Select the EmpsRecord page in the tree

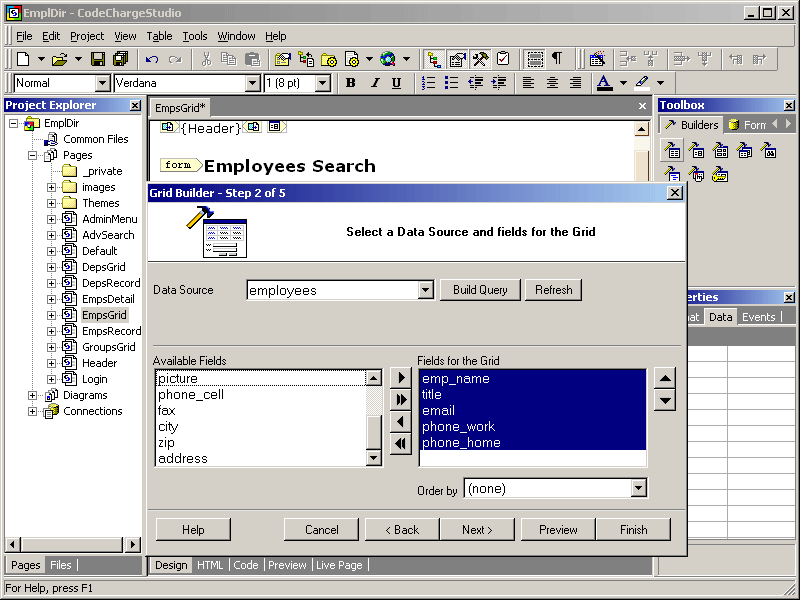coord(111,331)
